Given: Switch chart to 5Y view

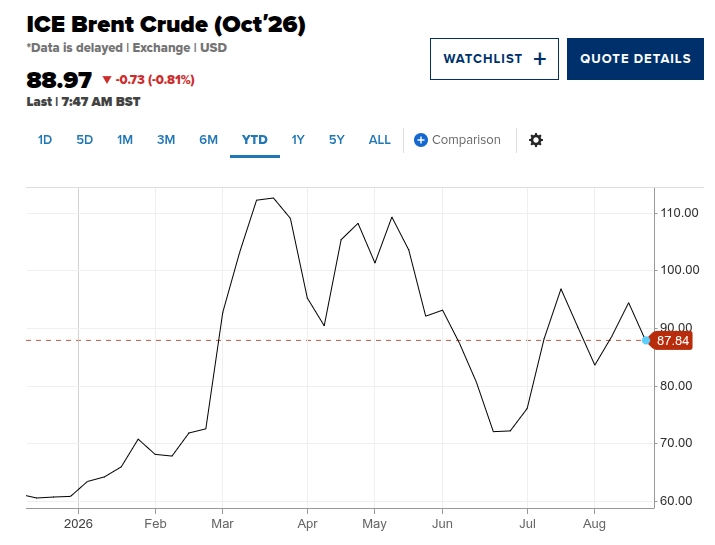Looking at the screenshot, I should (337, 140).
